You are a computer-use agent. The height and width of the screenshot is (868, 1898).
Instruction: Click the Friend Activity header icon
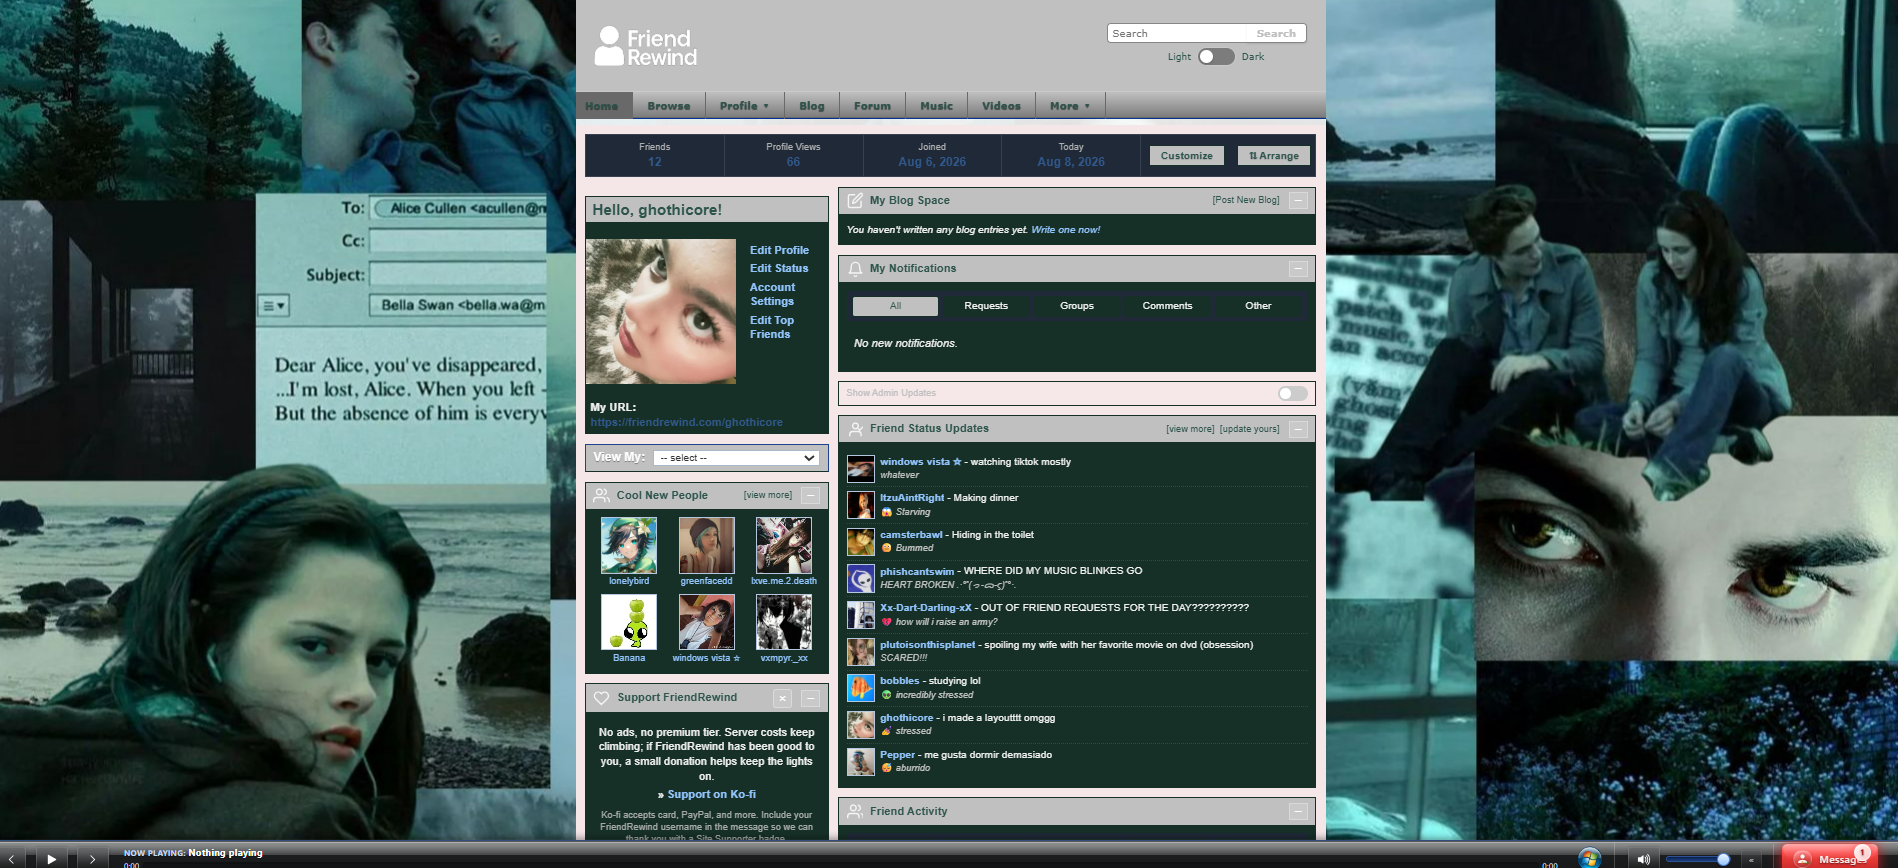(x=855, y=811)
